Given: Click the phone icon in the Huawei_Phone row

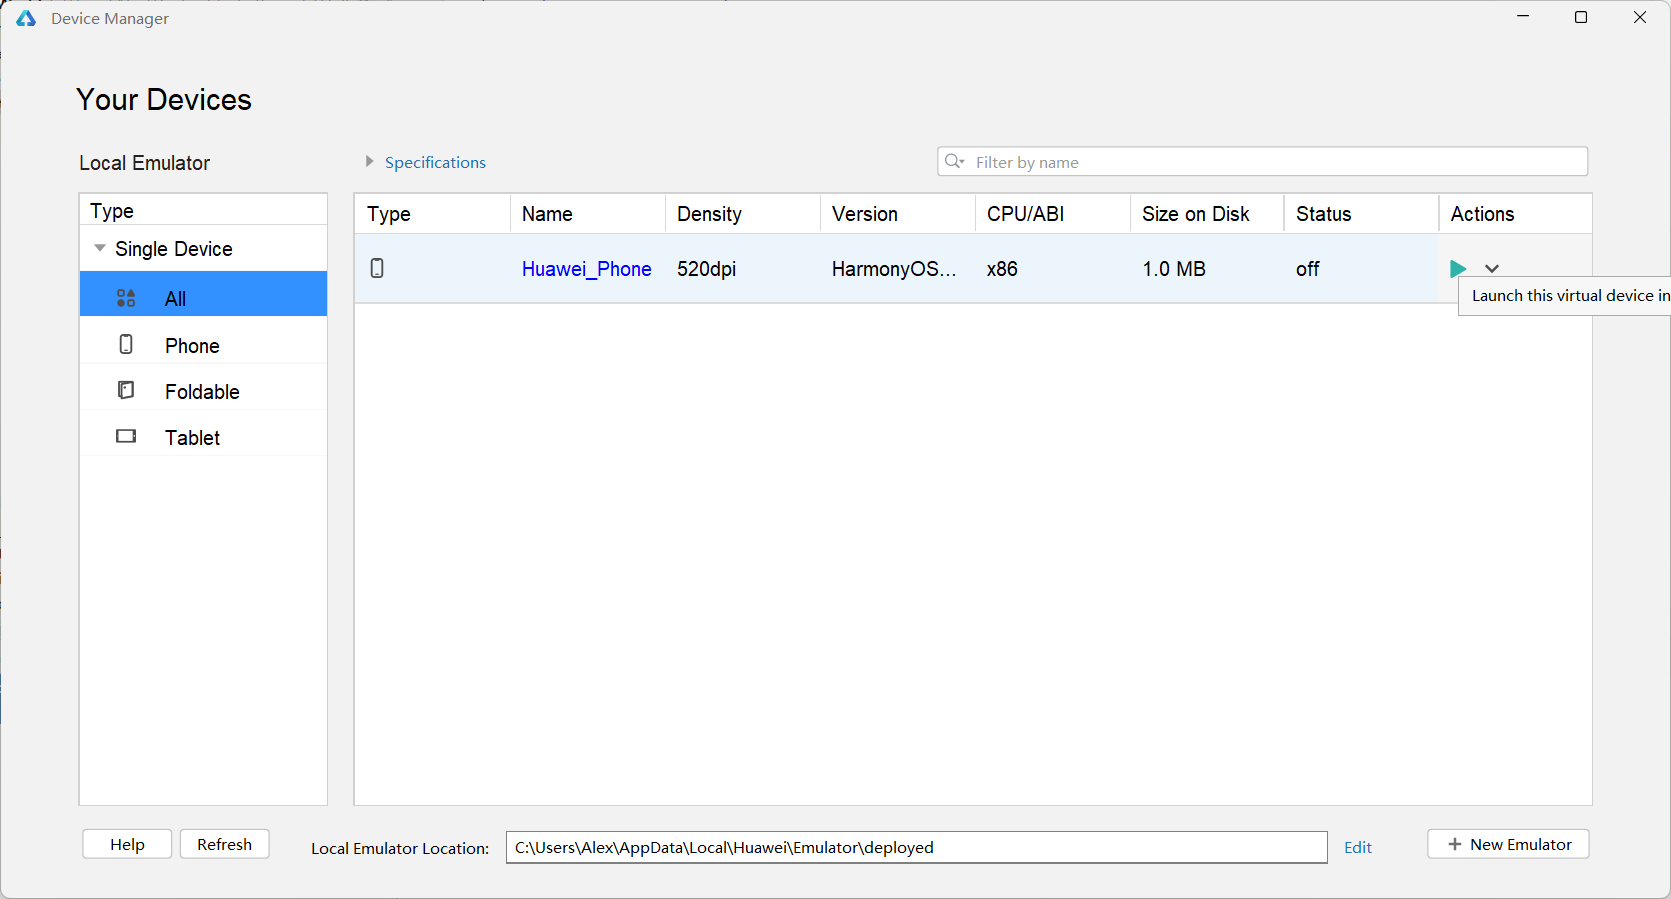Looking at the screenshot, I should click(377, 268).
